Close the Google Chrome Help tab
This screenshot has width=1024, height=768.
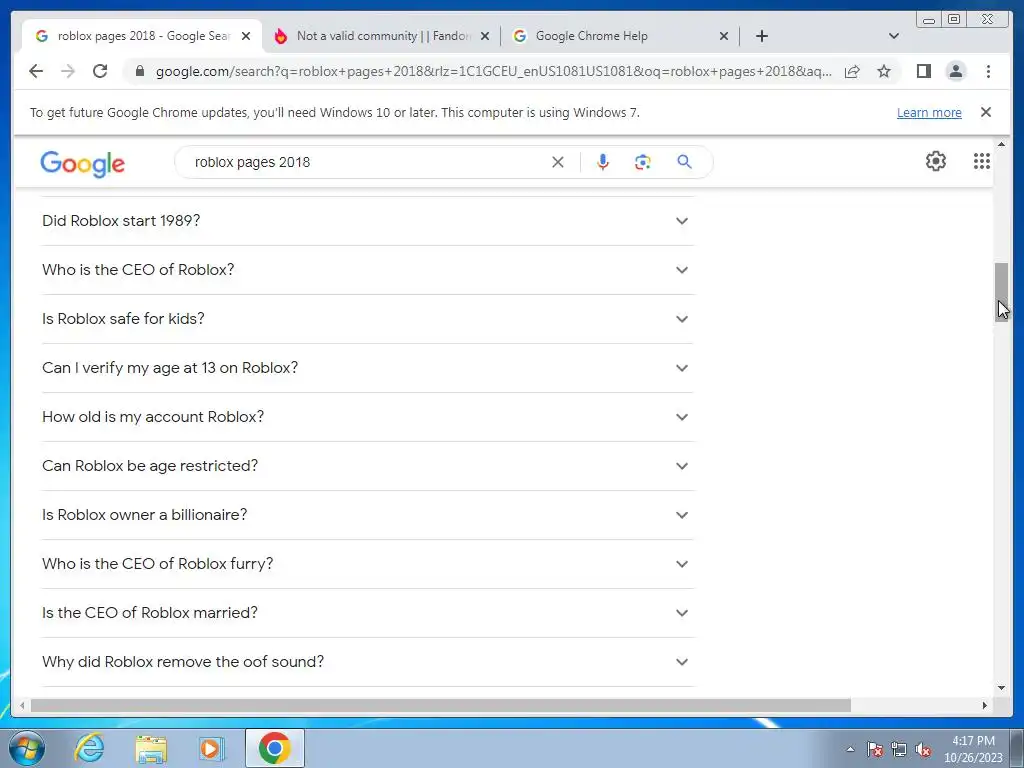(x=724, y=37)
